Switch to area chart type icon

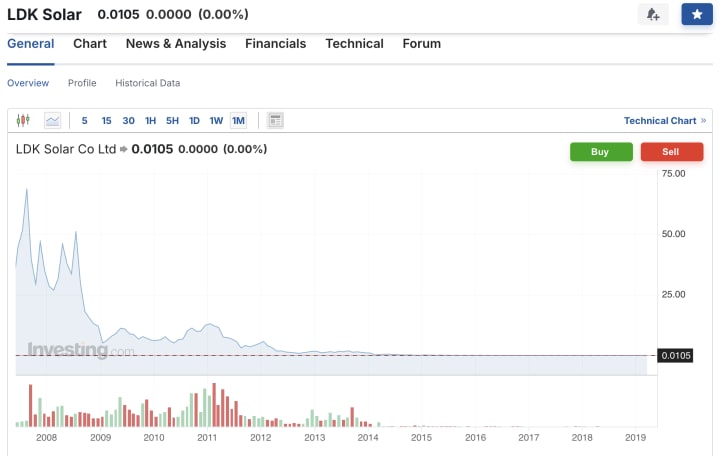pyautogui.click(x=52, y=120)
